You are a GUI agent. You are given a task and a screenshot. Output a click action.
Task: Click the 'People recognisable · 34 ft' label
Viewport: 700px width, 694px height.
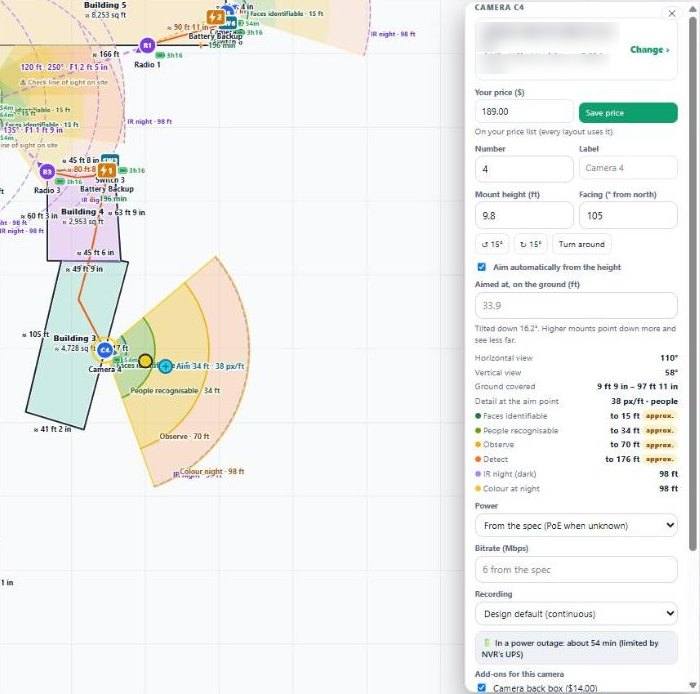(175, 391)
